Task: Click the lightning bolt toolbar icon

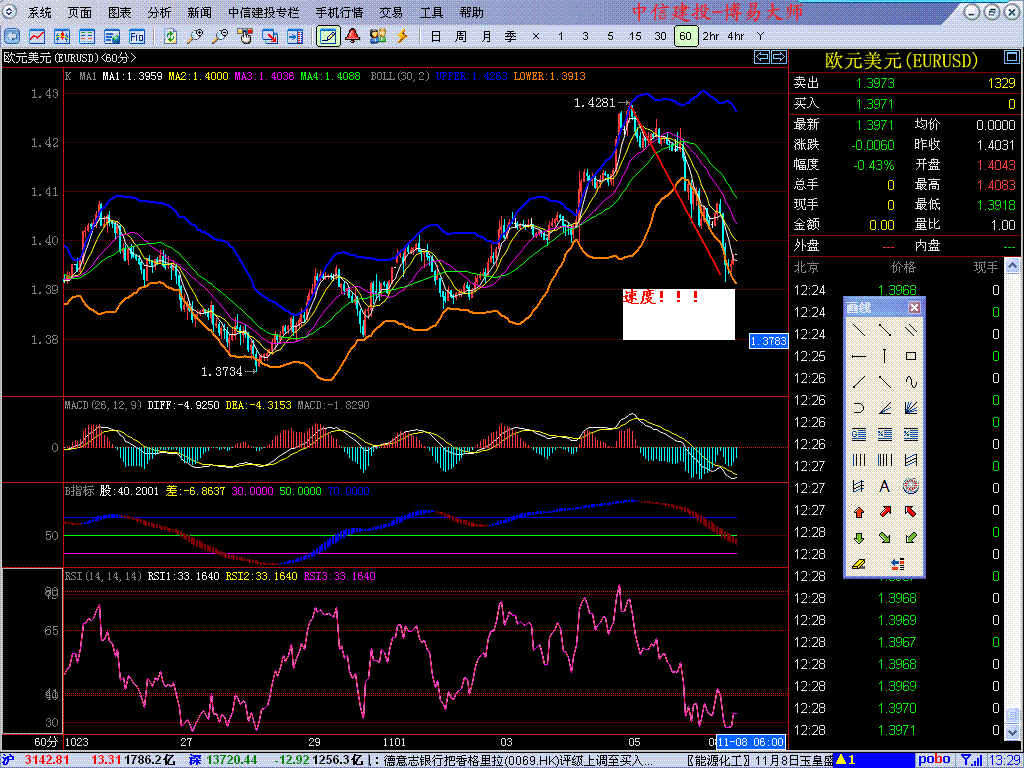Action: click(402, 36)
